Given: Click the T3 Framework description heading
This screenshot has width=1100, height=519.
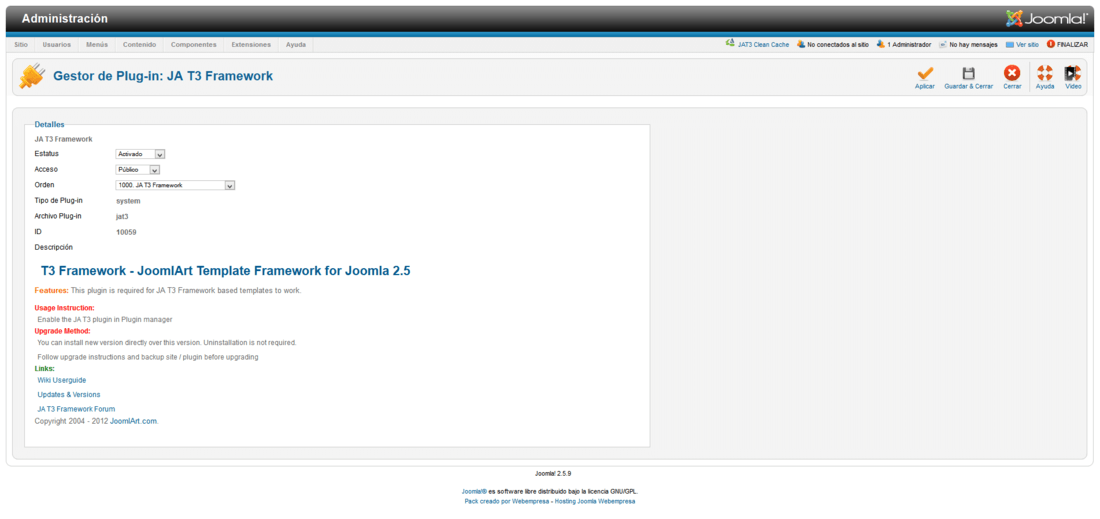Looking at the screenshot, I should (x=226, y=271).
